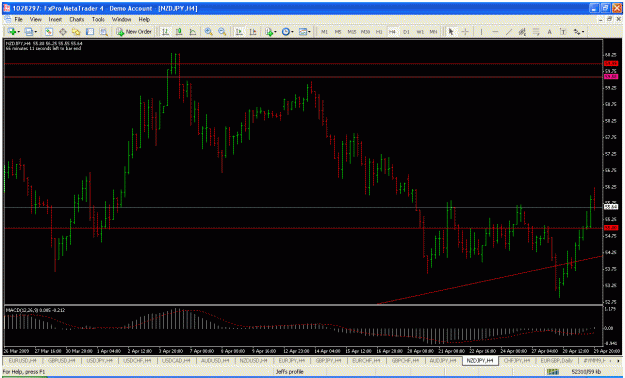
Task: Open the Help menu
Action: click(x=144, y=19)
